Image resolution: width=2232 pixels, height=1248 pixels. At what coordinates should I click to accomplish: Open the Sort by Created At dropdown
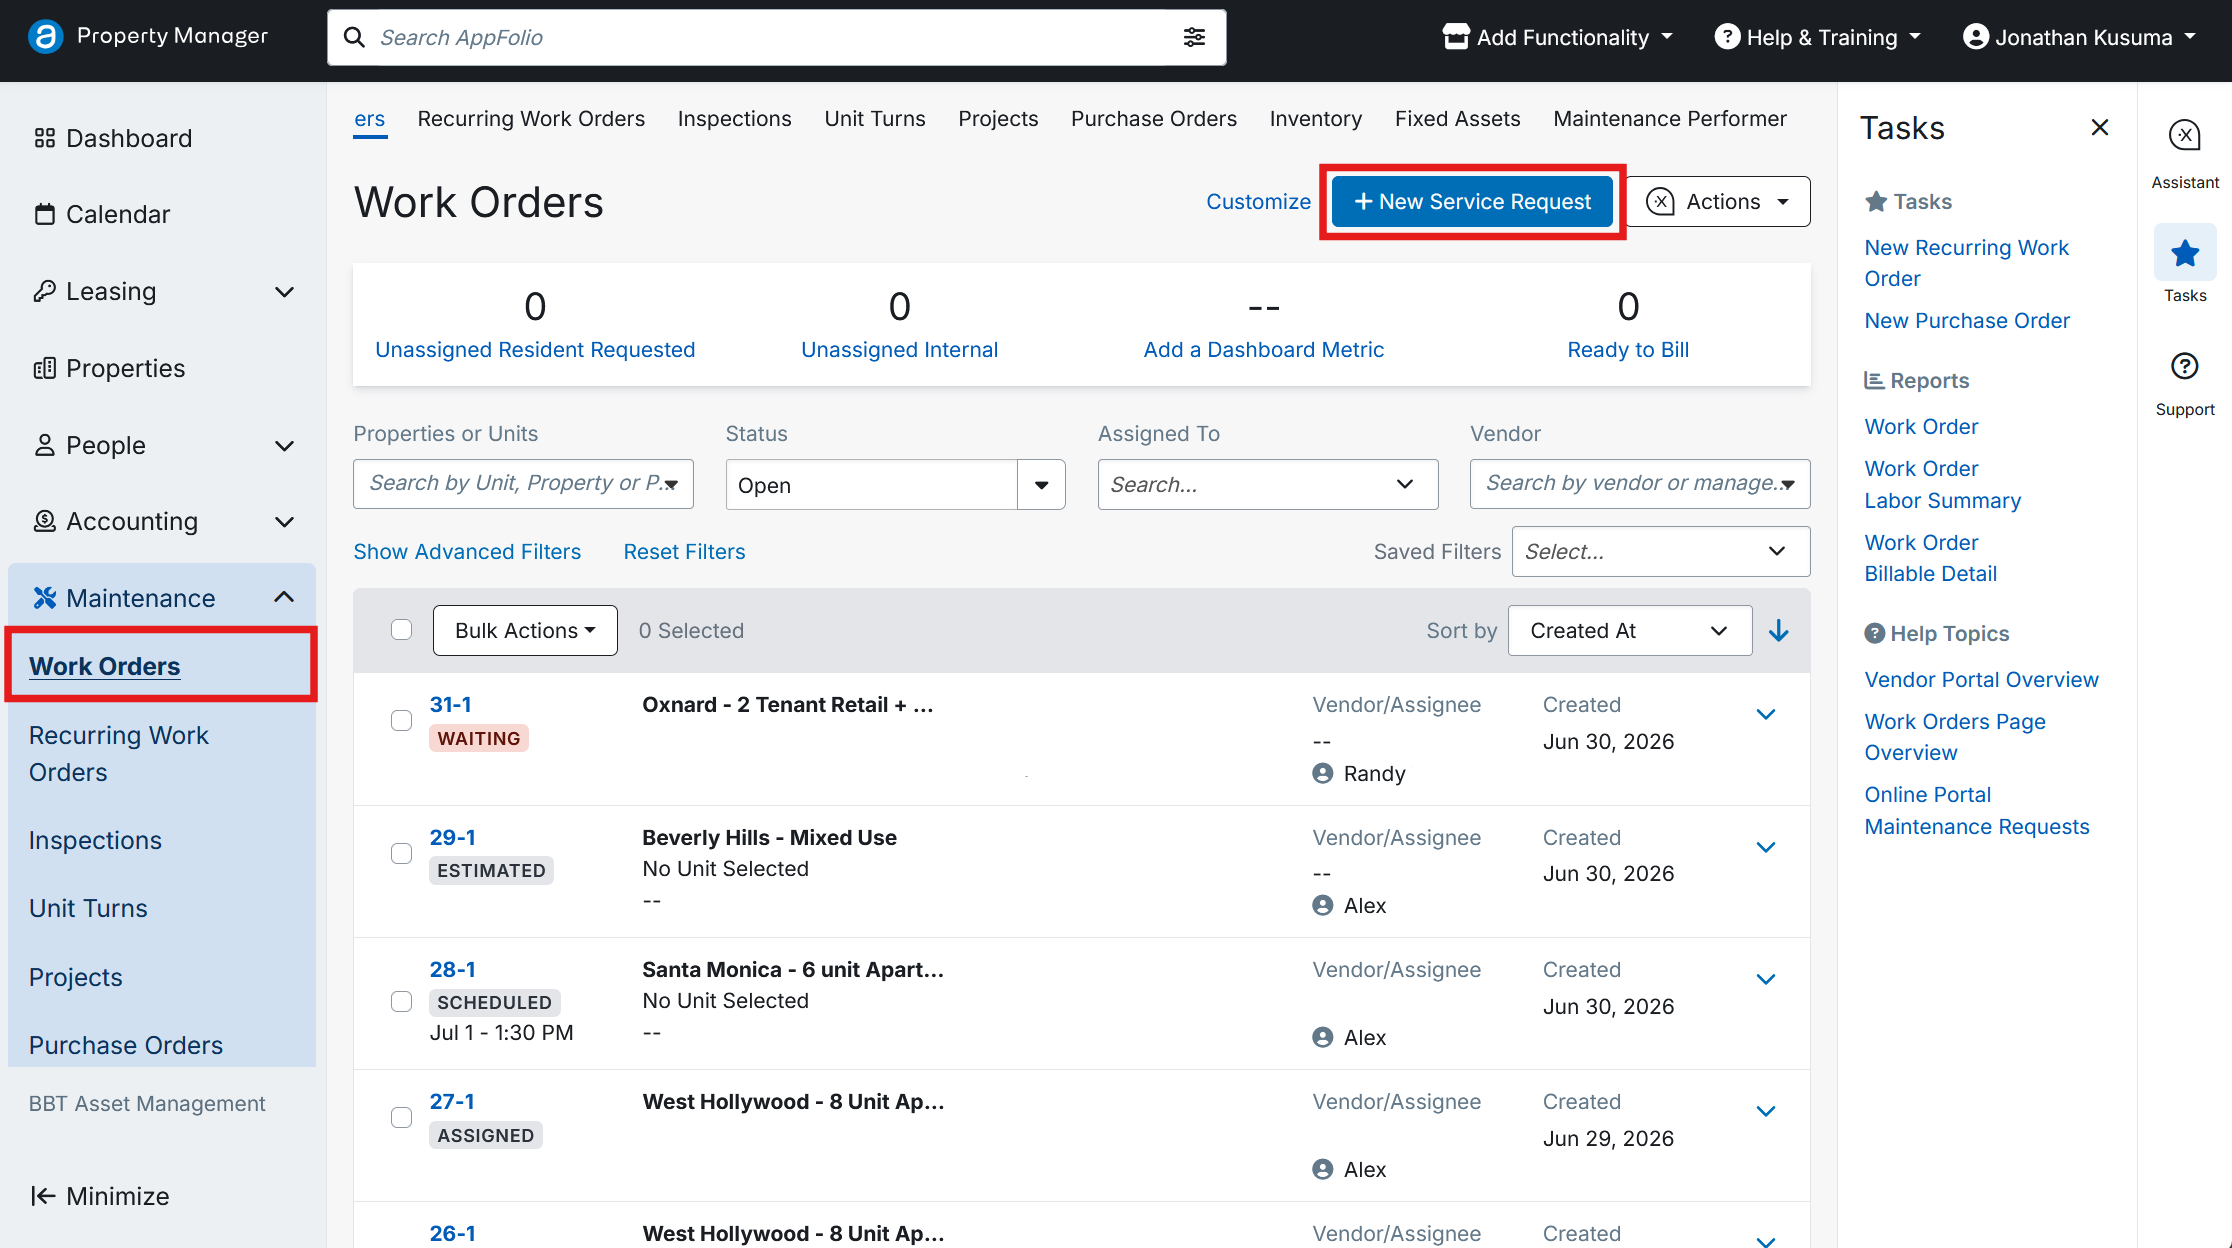coord(1629,631)
